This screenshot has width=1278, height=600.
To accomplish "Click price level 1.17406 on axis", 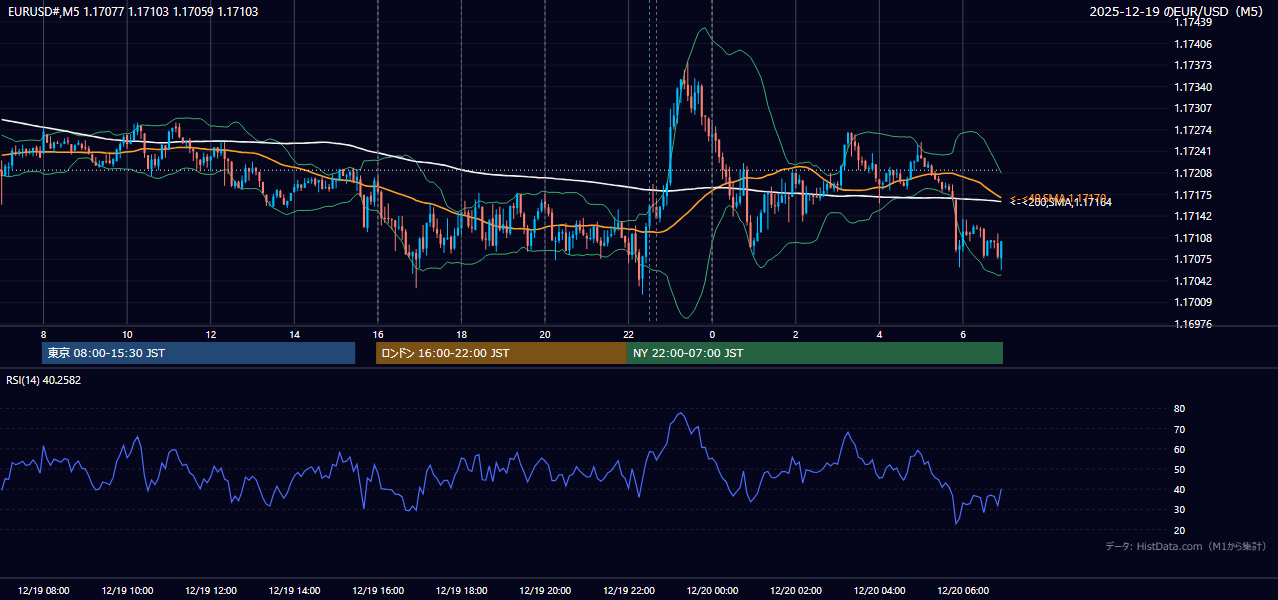I will (x=1193, y=44).
